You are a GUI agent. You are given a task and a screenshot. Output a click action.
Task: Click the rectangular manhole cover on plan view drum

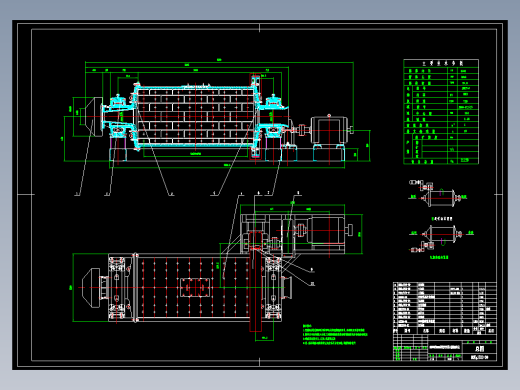195,287
